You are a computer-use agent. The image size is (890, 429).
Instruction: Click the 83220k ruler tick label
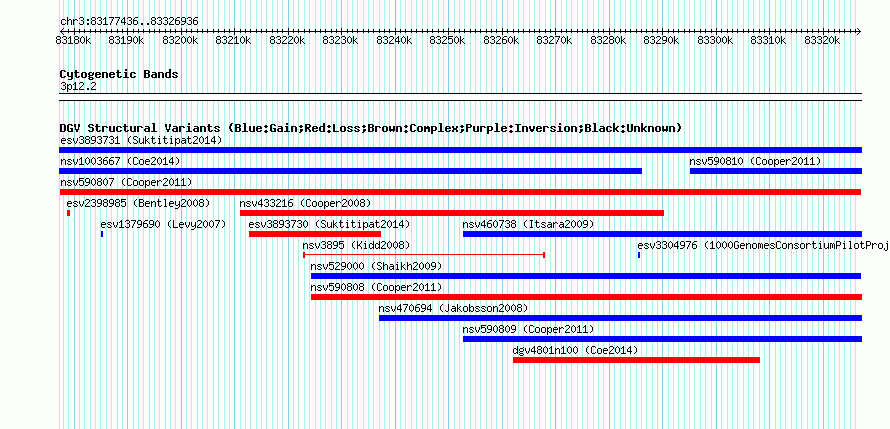point(287,40)
